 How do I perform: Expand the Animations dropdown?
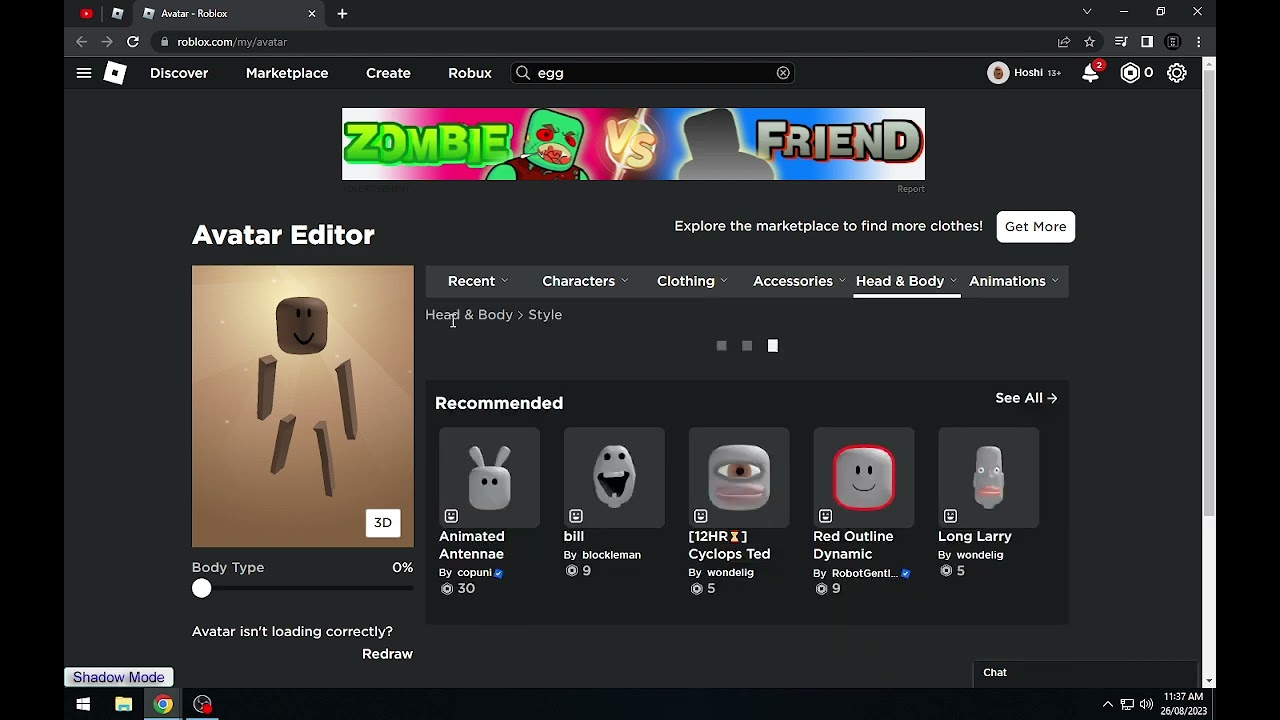[1014, 281]
